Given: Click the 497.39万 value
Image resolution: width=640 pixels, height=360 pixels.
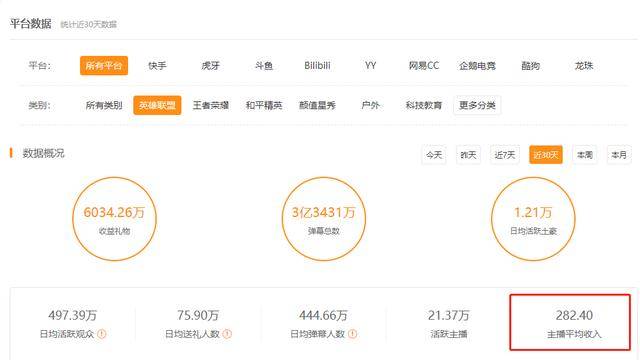Looking at the screenshot, I should (x=73, y=315).
